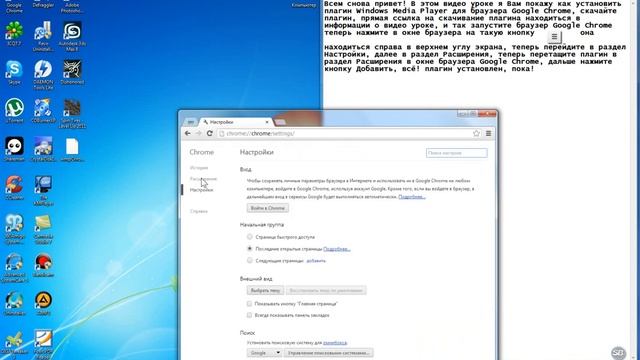The height and width of the screenshot is (360, 640).
Task: Close the Настройки tab
Action: (267, 122)
